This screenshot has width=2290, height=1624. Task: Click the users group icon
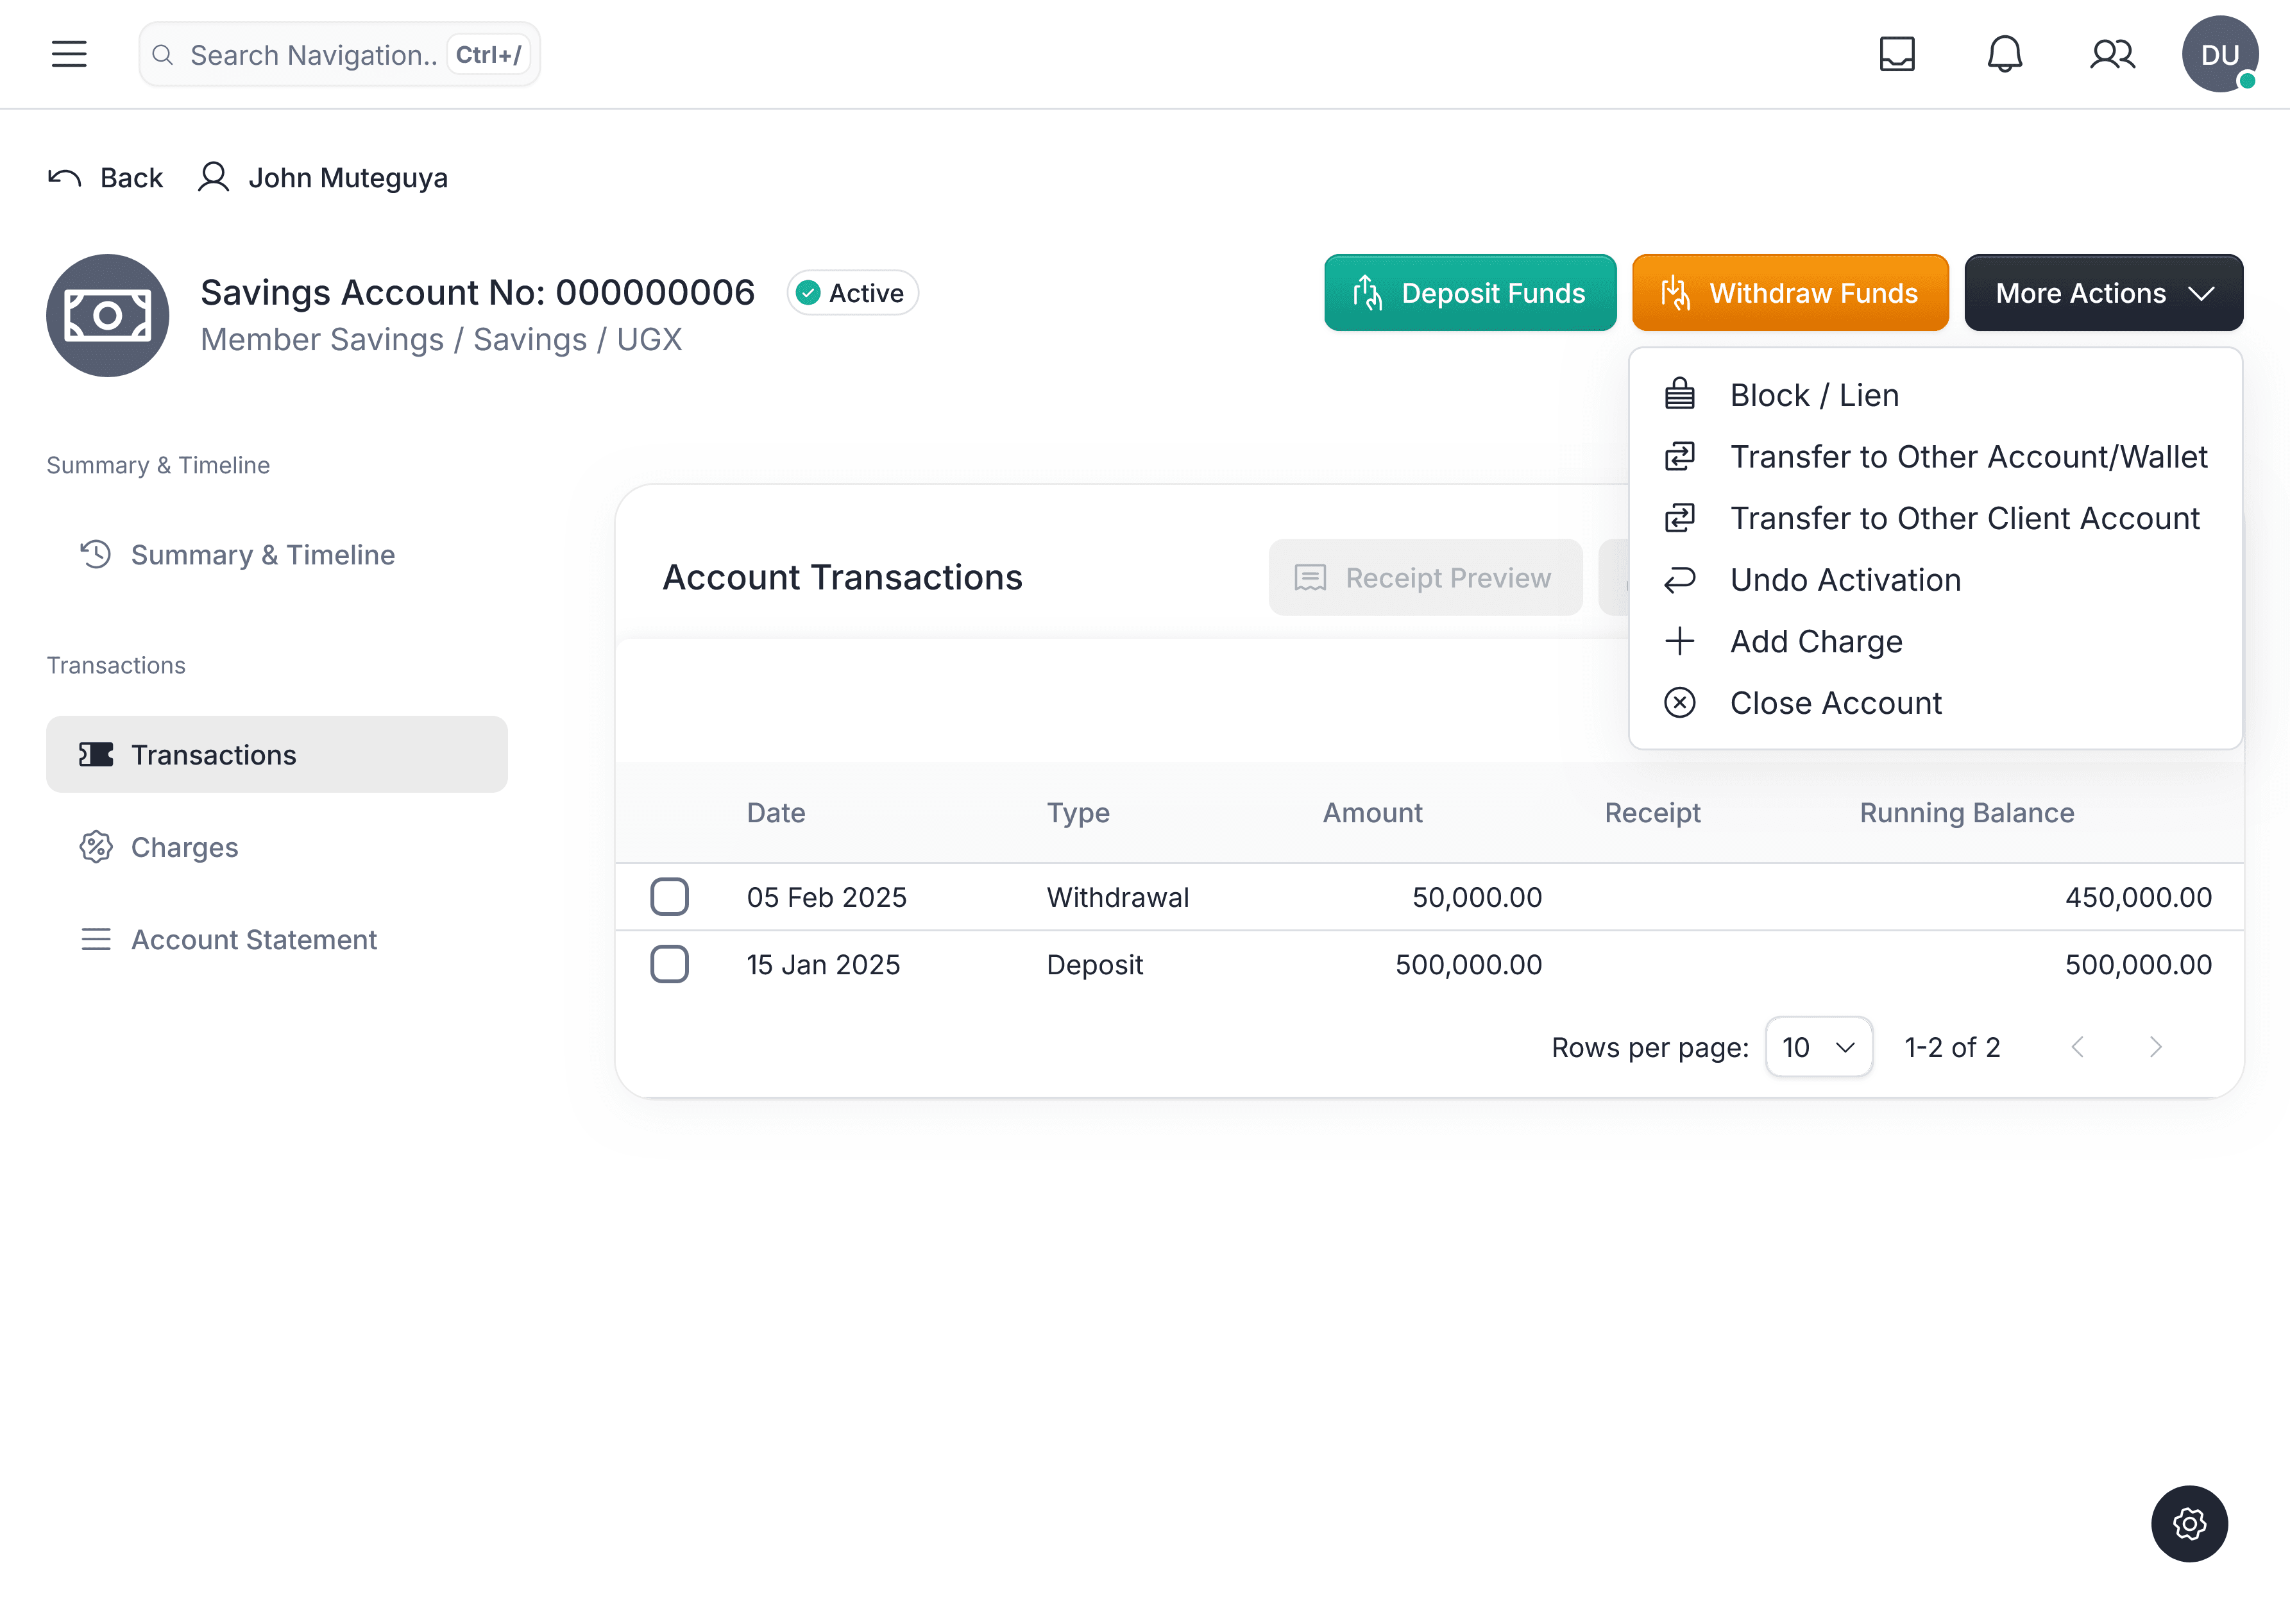[2111, 54]
